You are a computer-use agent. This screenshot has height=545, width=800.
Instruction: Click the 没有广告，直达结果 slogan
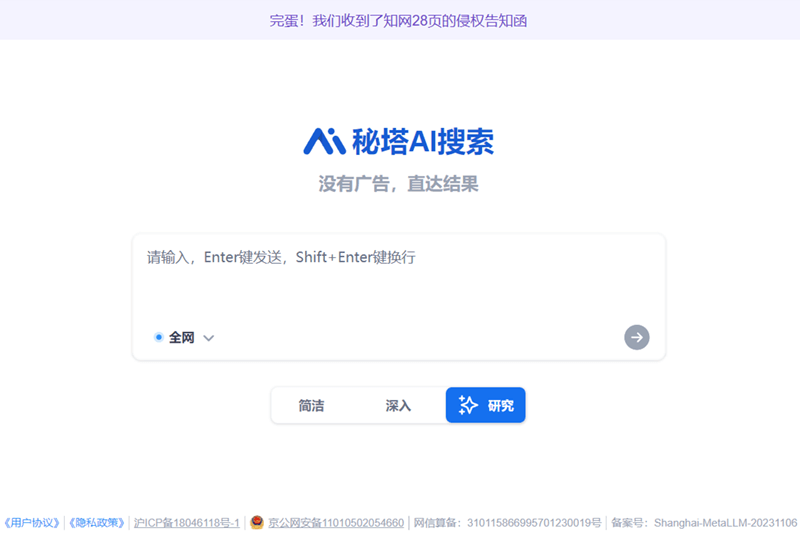coord(398,184)
